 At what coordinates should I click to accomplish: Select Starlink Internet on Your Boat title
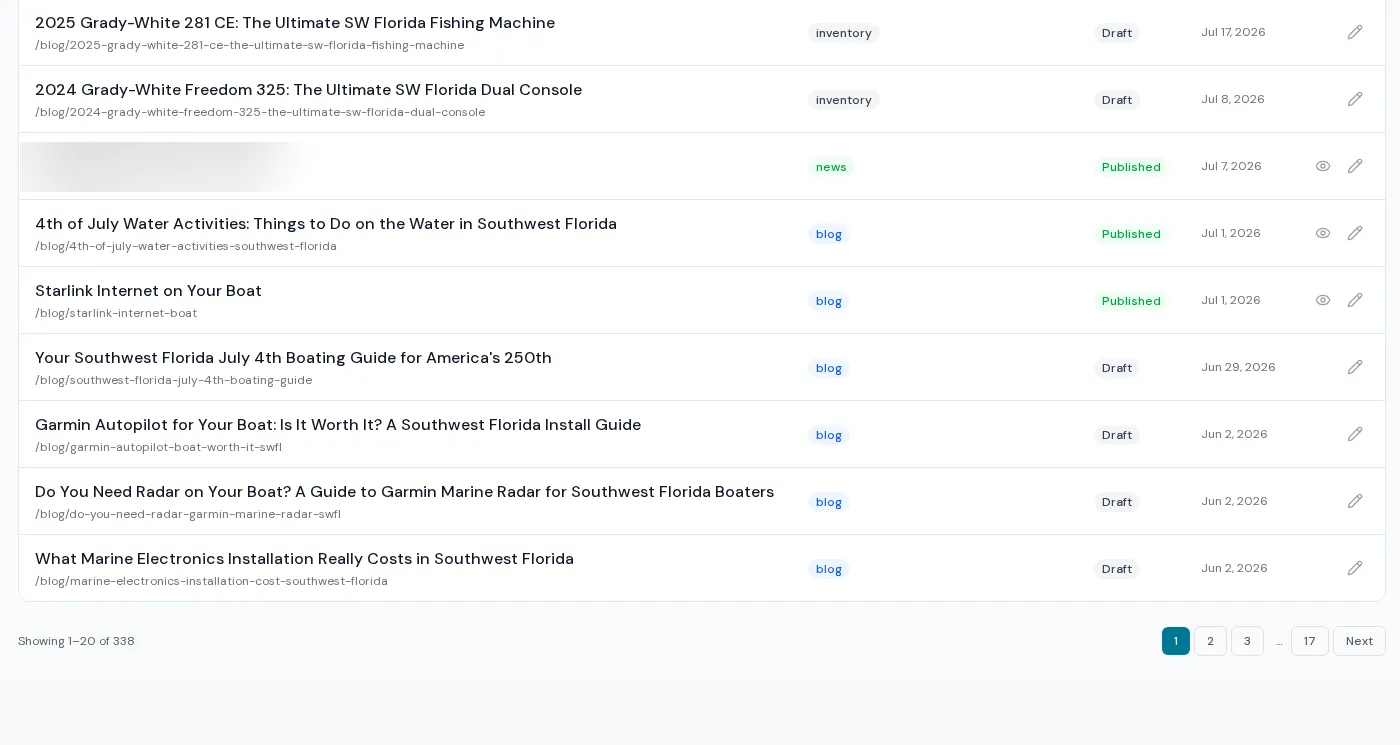pyautogui.click(x=148, y=291)
